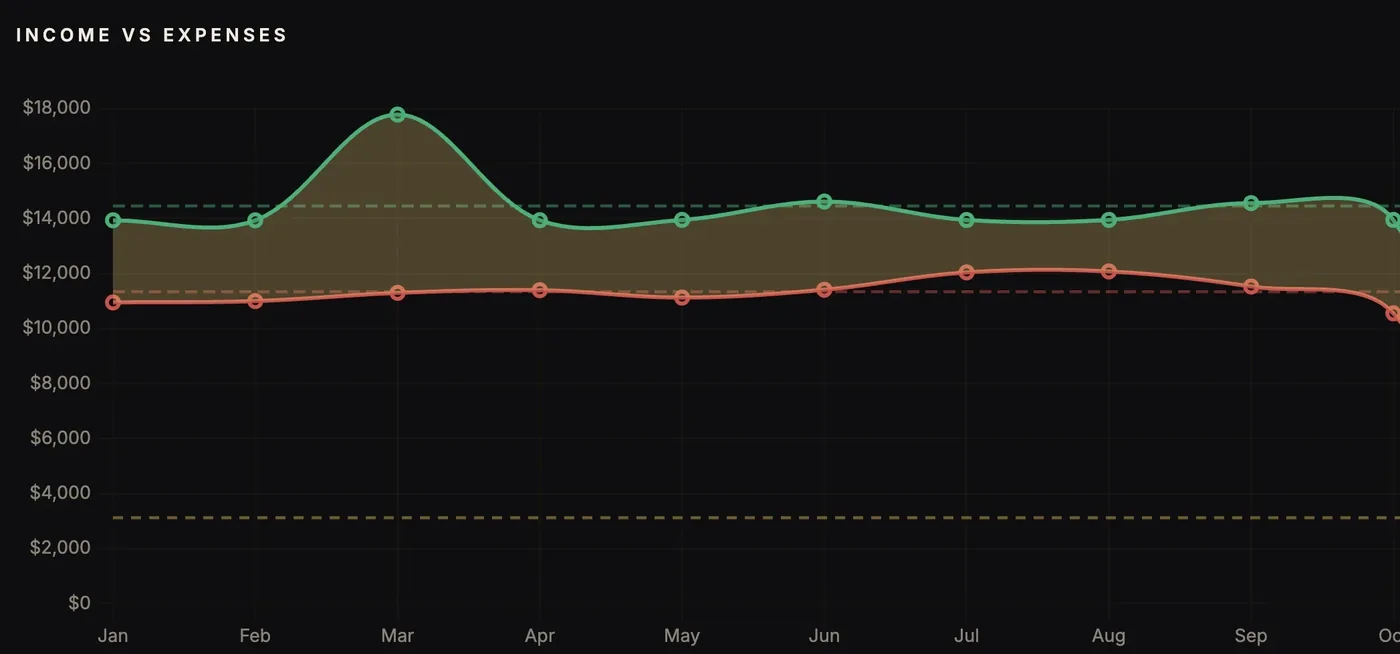Image resolution: width=1400 pixels, height=654 pixels.
Task: Click the $6,000 y-axis label
Action: (x=61, y=438)
